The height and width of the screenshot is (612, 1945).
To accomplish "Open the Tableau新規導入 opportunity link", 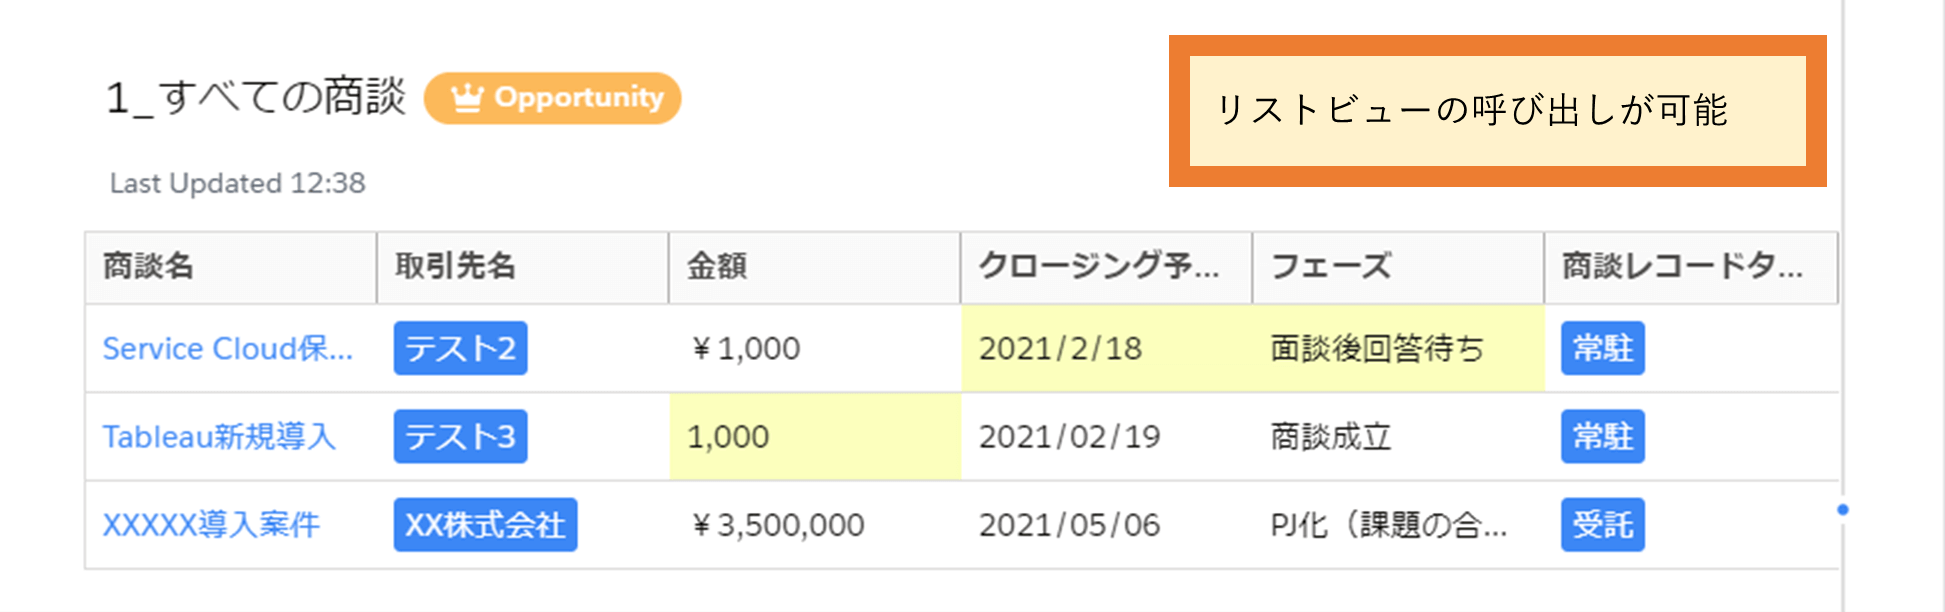I will click(221, 436).
